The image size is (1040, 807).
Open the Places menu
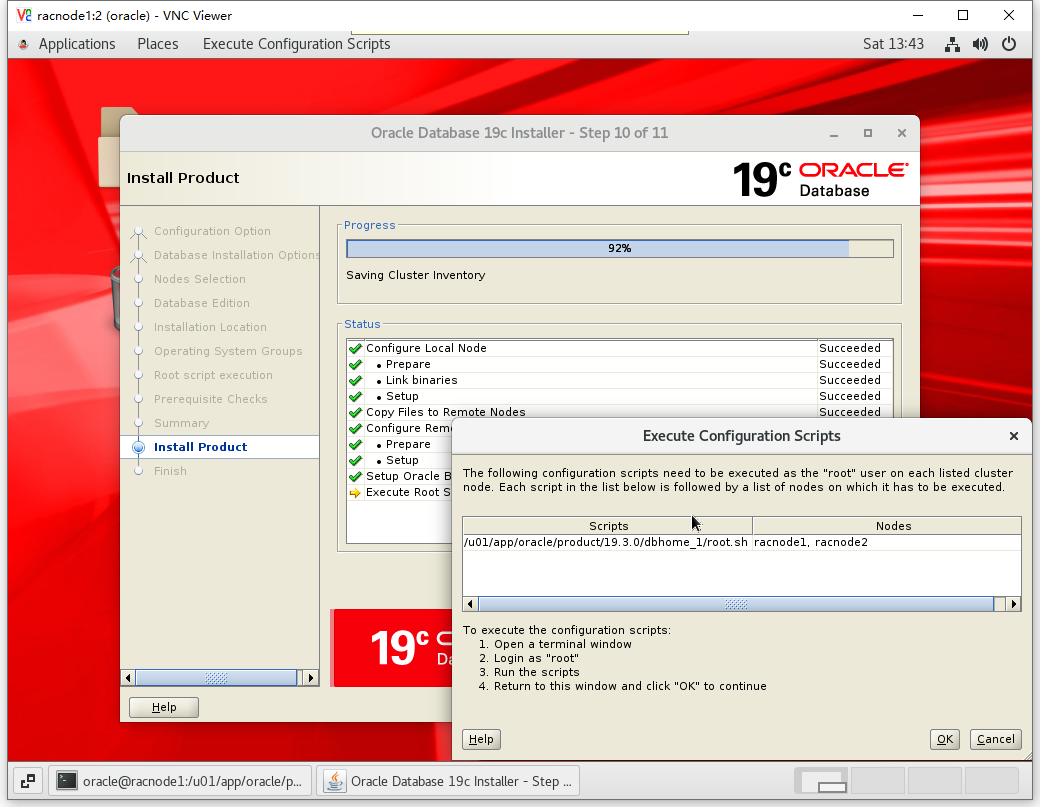tap(158, 44)
